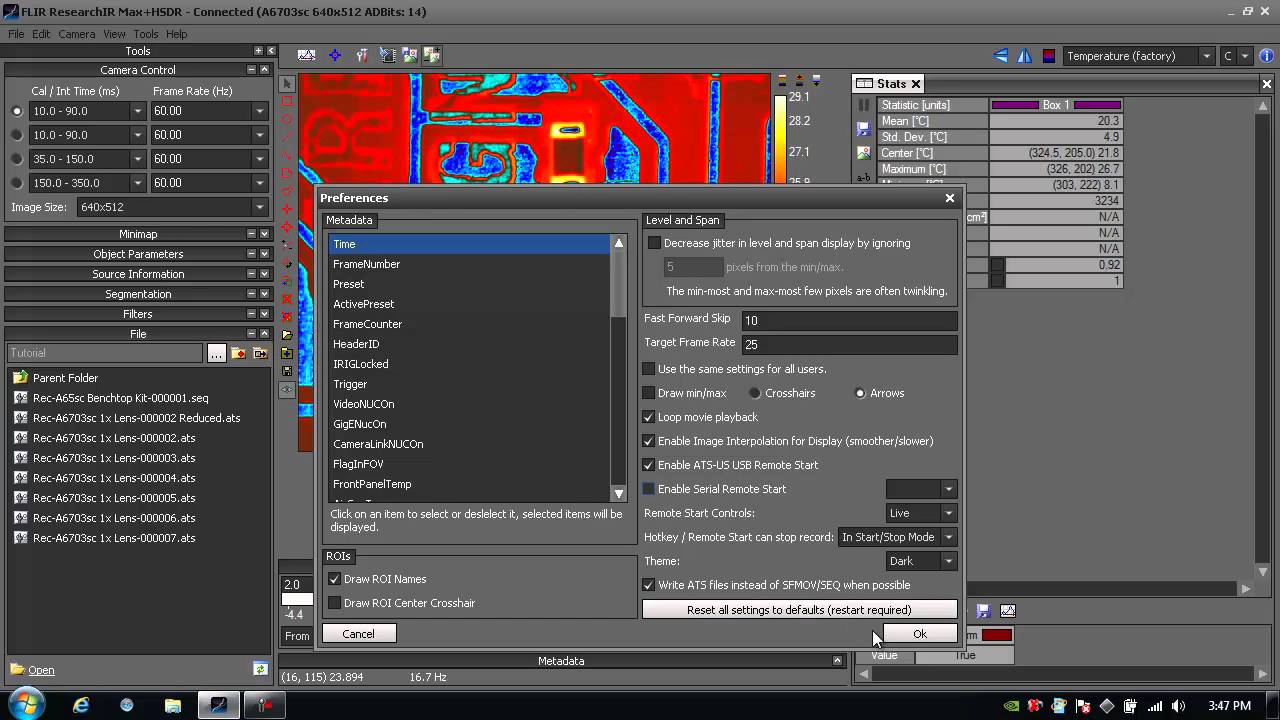
Task: Open the Camera menu
Action: (x=77, y=34)
